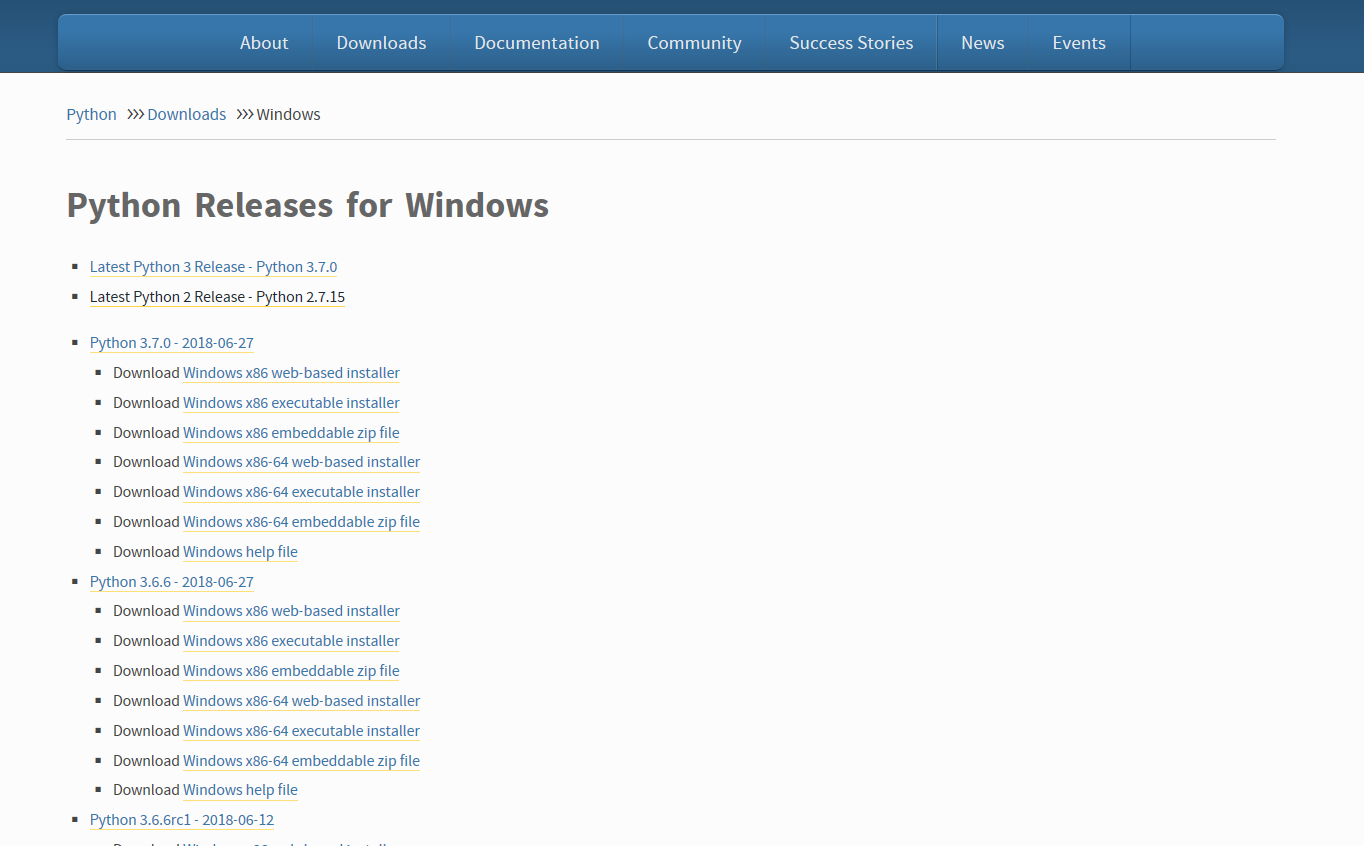Open the About menu

[264, 43]
